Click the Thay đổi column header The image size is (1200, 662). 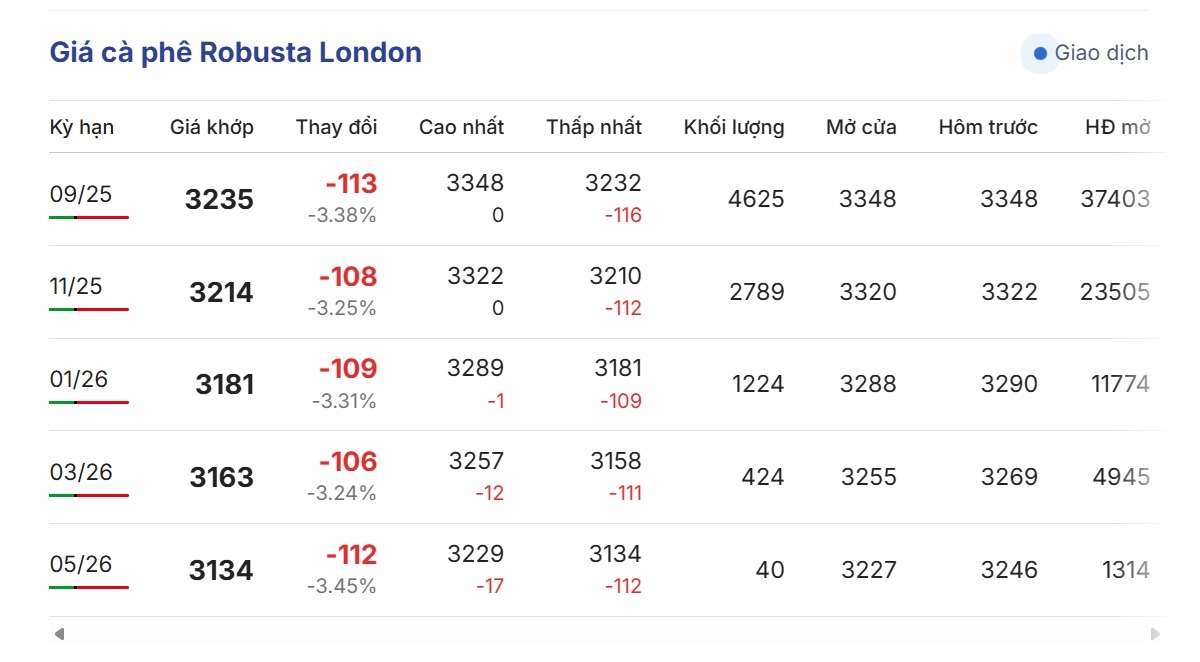point(337,127)
